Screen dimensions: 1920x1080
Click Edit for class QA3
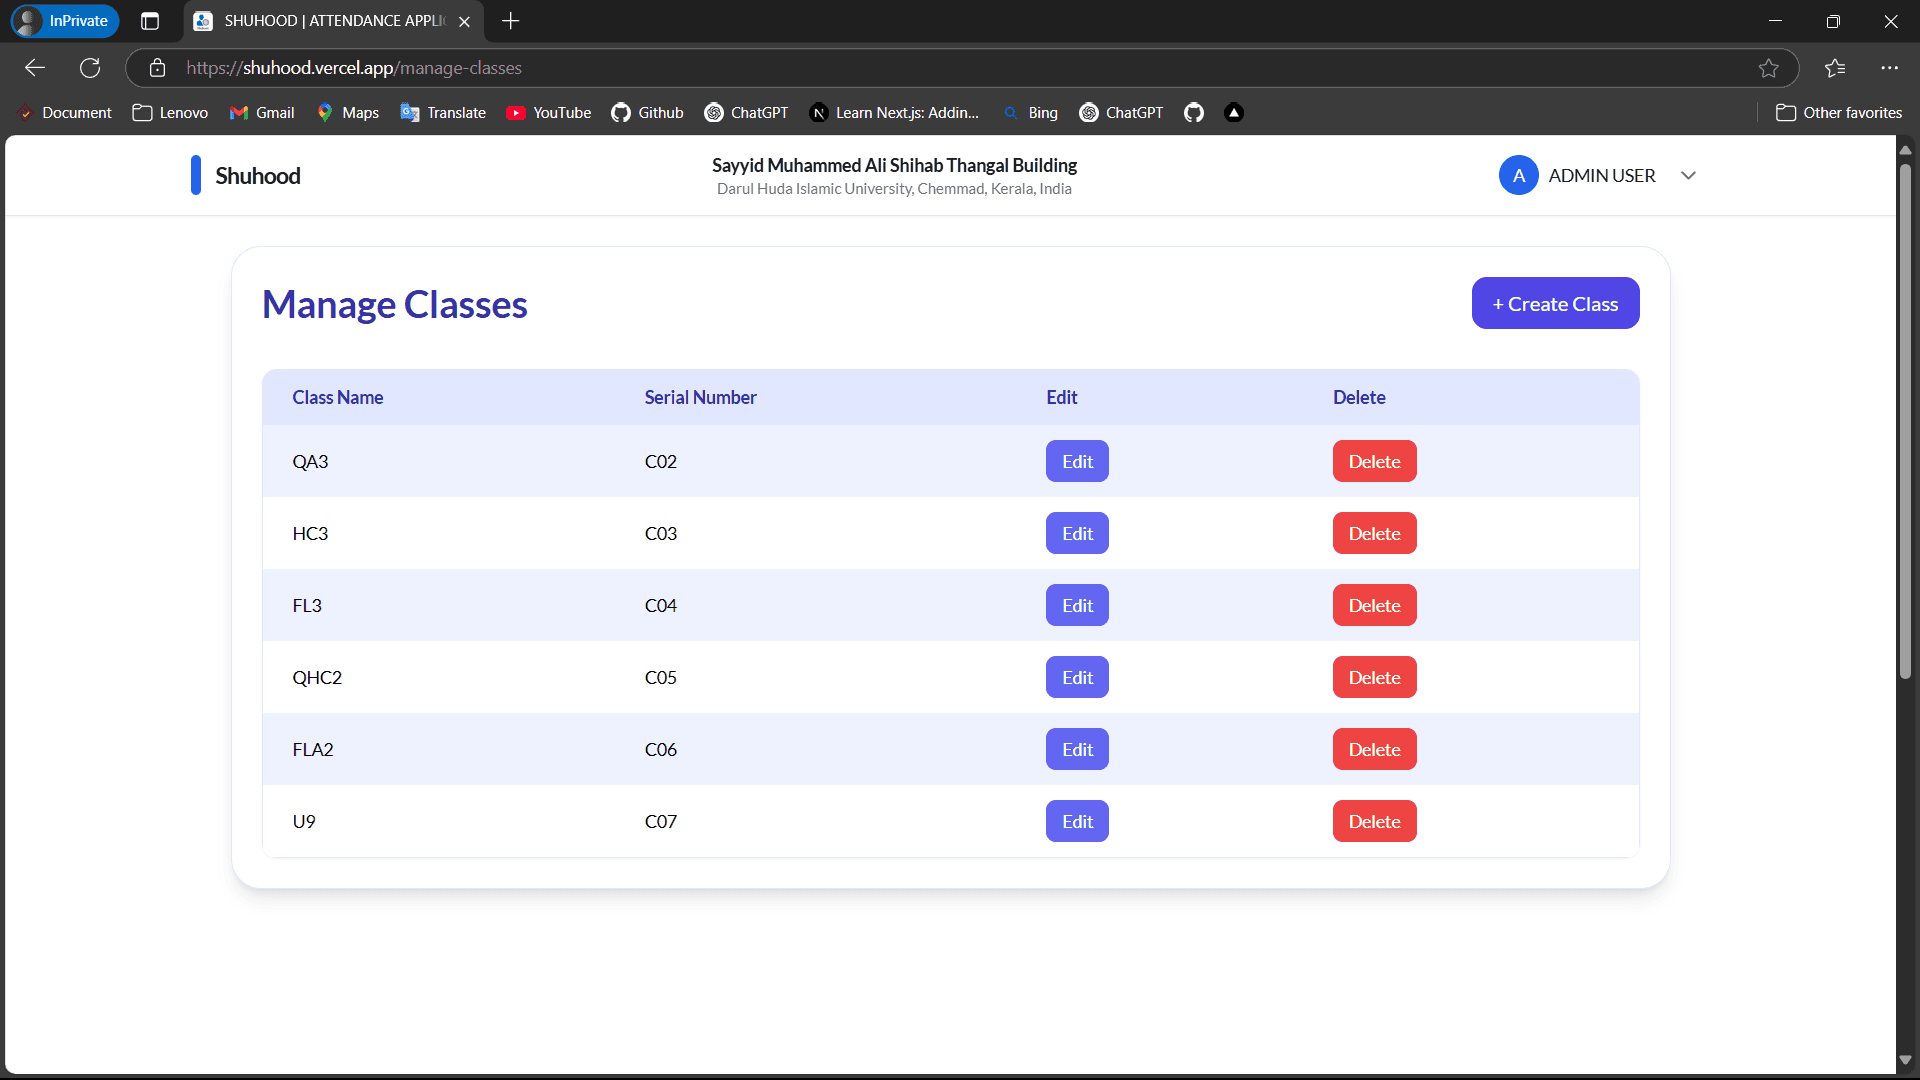click(1077, 461)
